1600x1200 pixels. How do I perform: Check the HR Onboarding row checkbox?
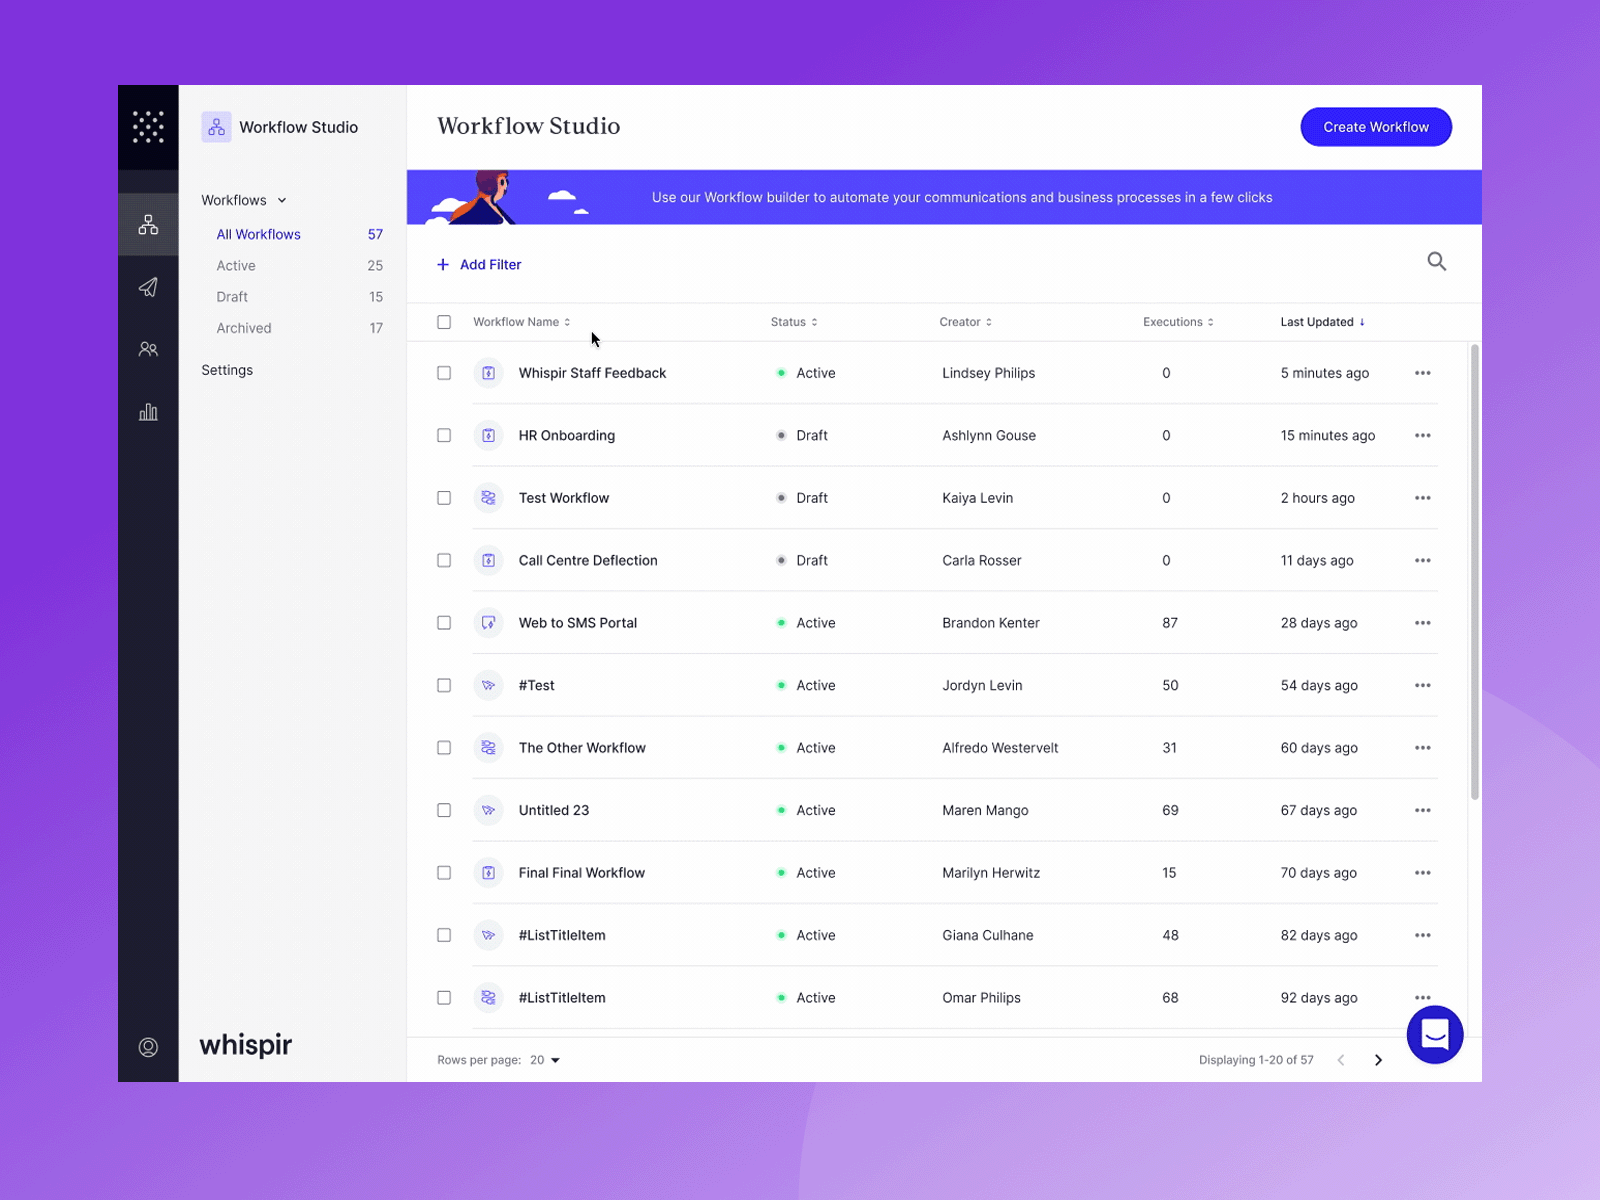[x=444, y=435]
